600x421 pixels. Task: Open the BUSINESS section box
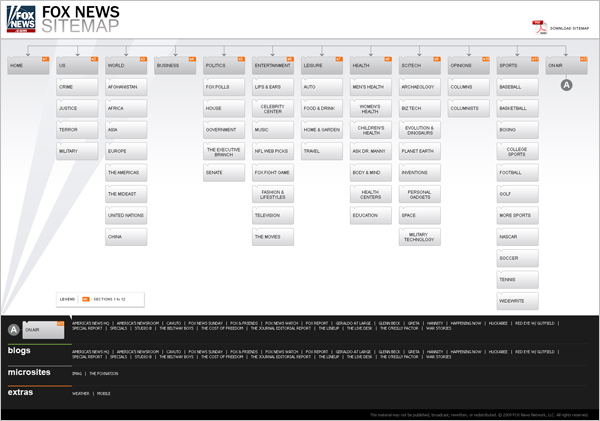(x=175, y=65)
